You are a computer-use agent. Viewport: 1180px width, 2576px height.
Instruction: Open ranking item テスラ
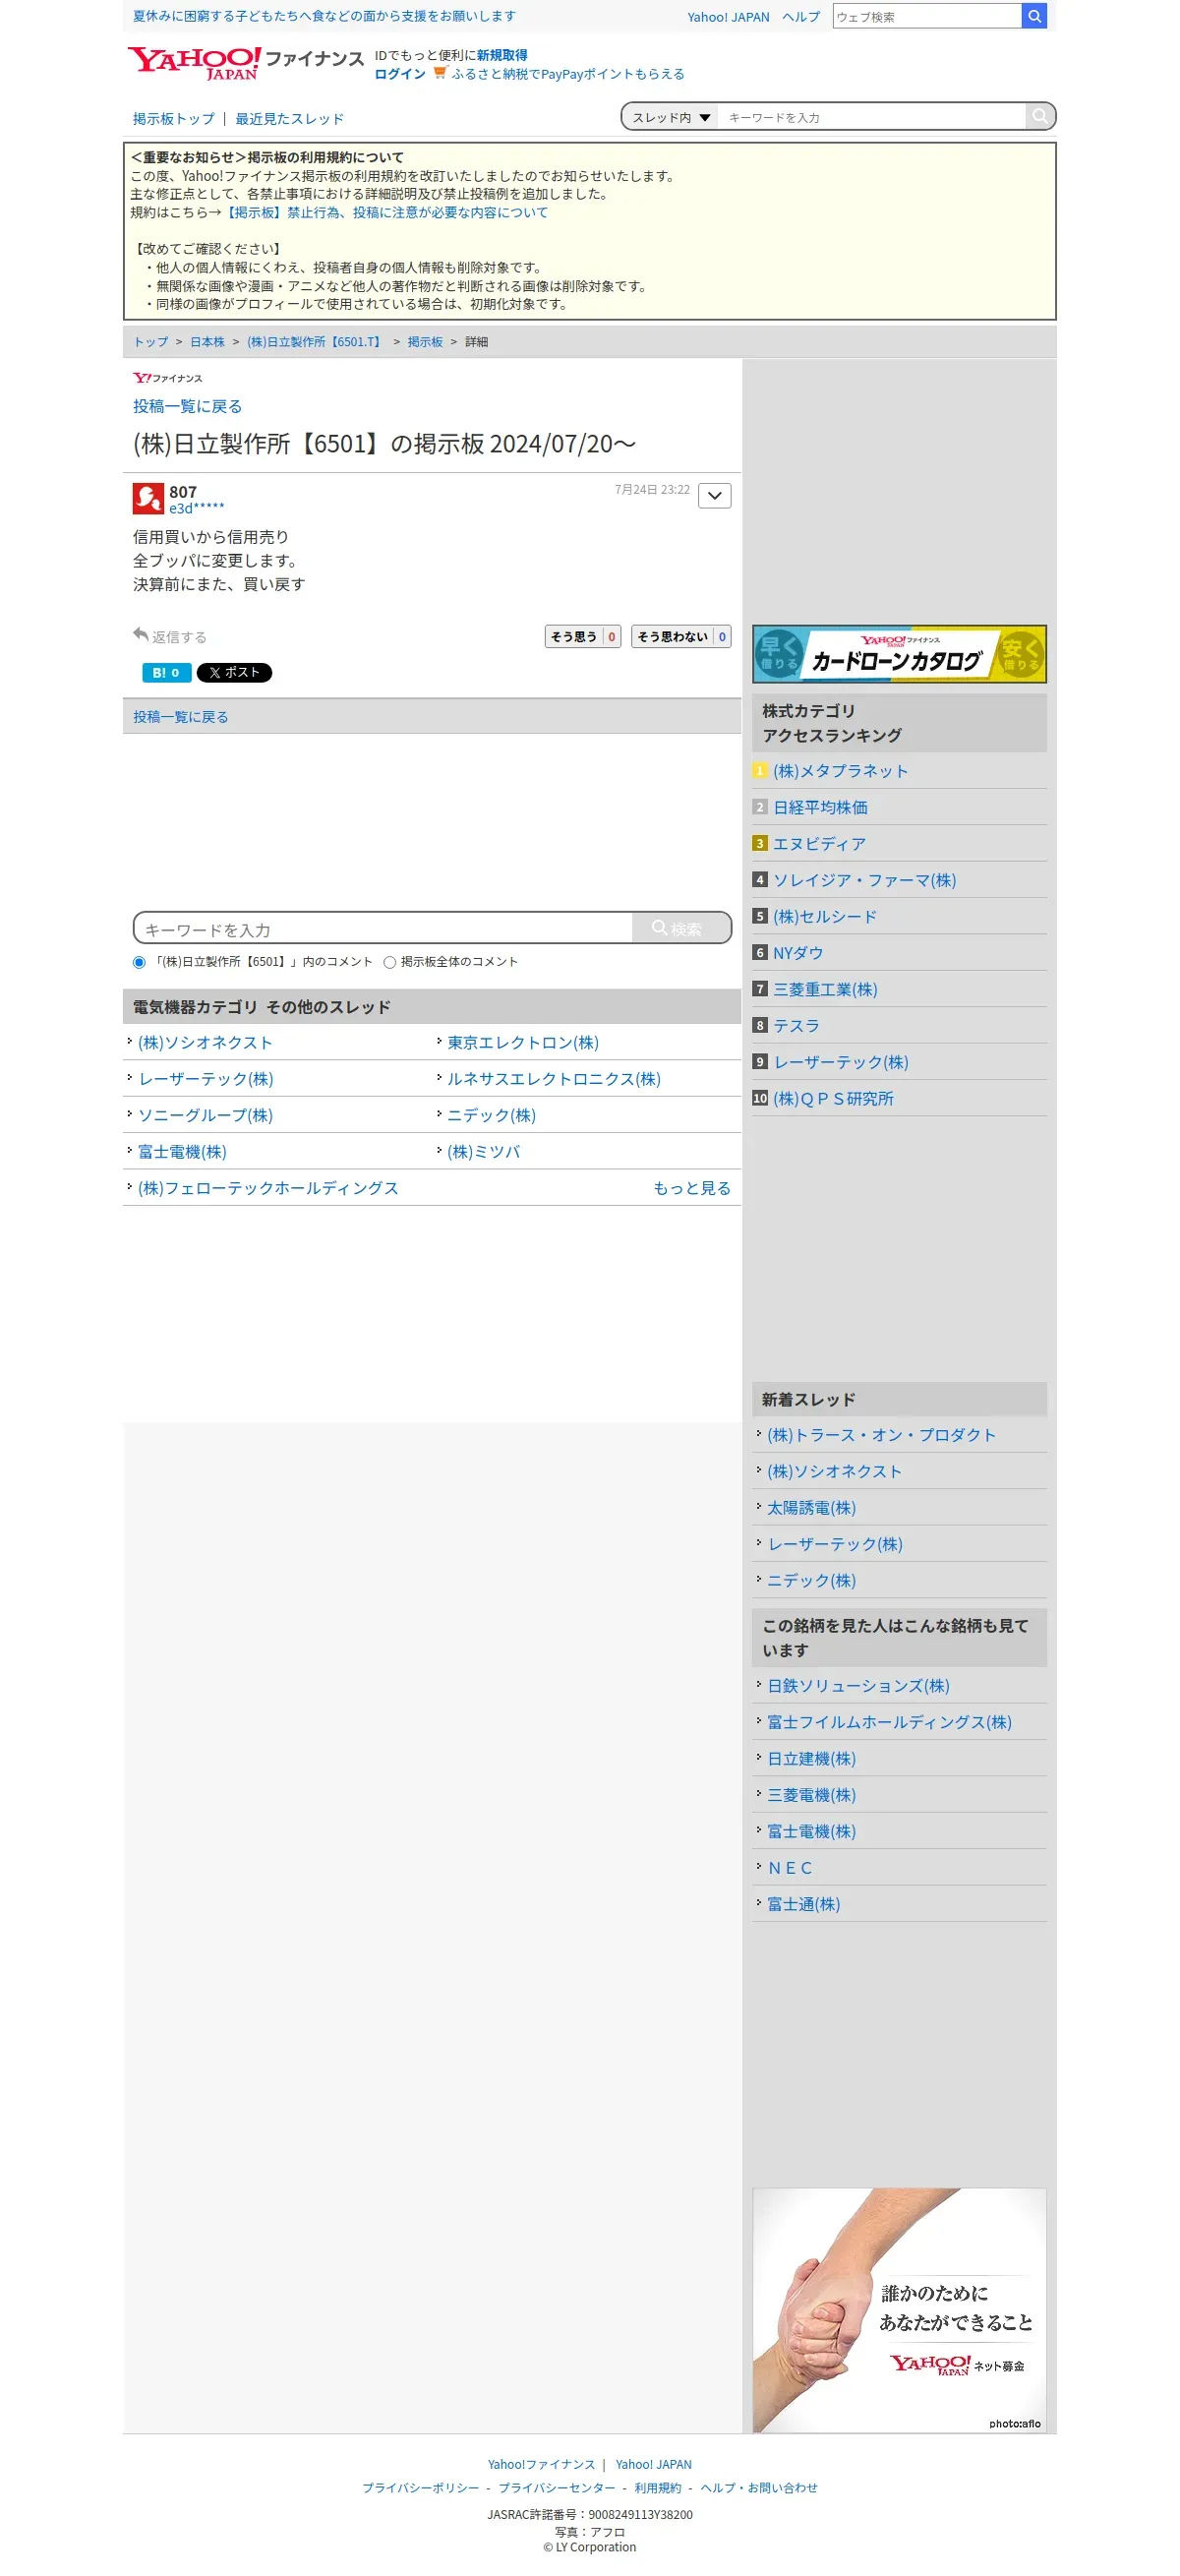(x=796, y=1026)
